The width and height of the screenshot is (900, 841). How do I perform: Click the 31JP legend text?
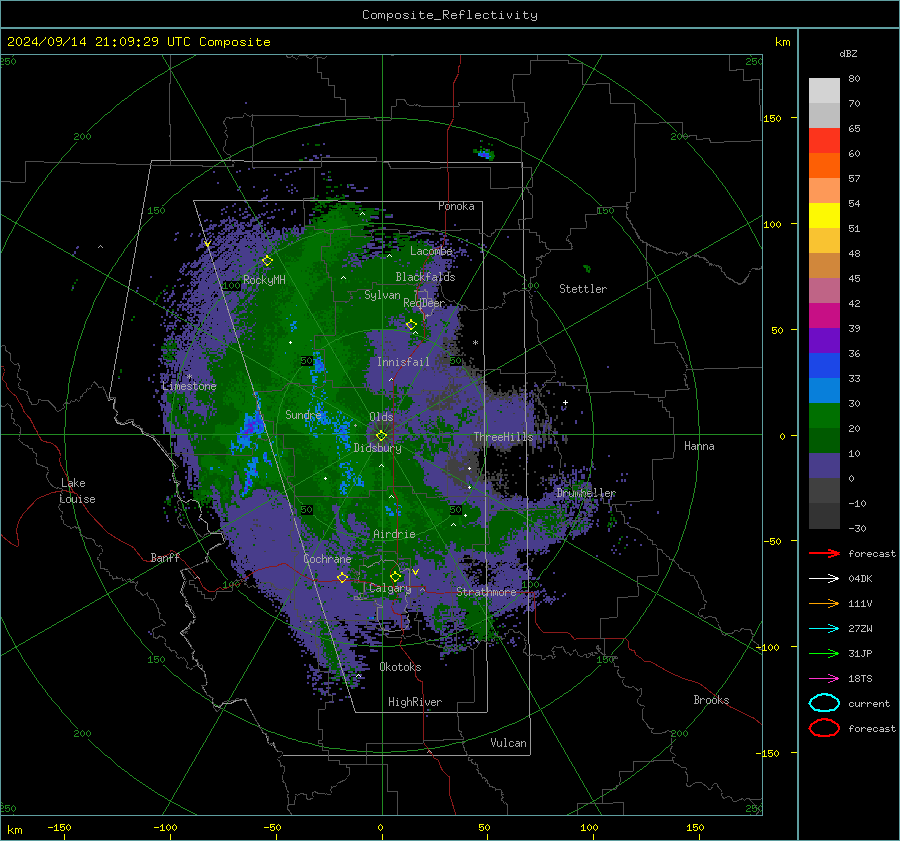point(860,653)
